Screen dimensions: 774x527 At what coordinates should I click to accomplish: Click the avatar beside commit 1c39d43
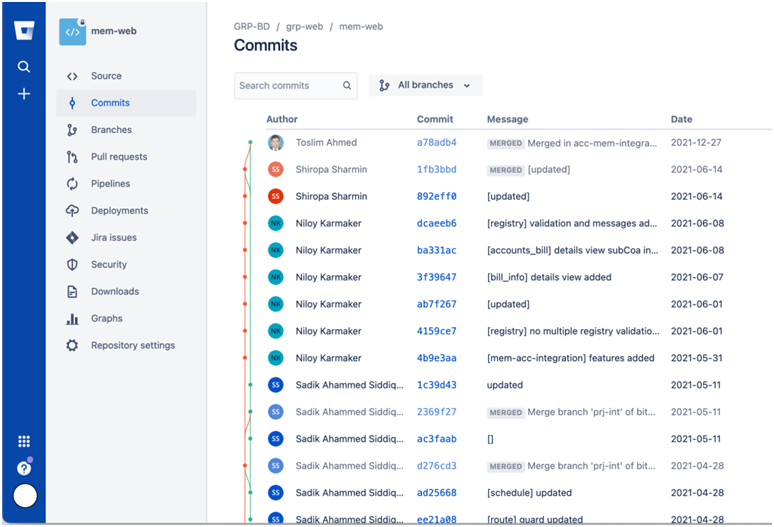275,385
